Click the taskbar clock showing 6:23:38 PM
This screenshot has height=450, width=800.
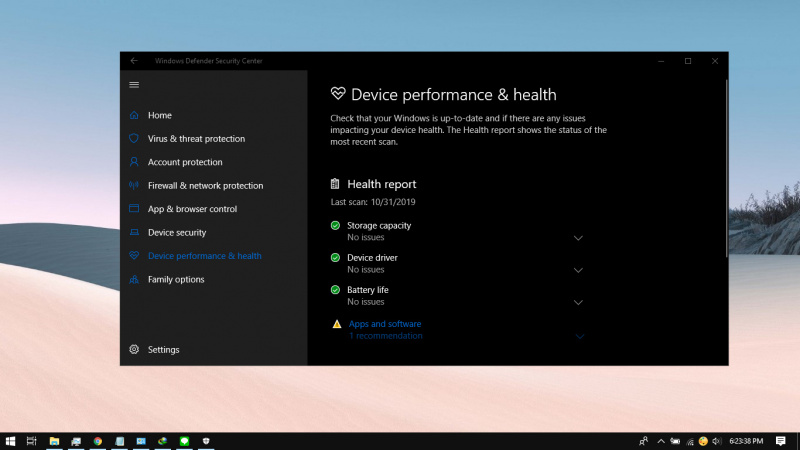pyautogui.click(x=746, y=441)
